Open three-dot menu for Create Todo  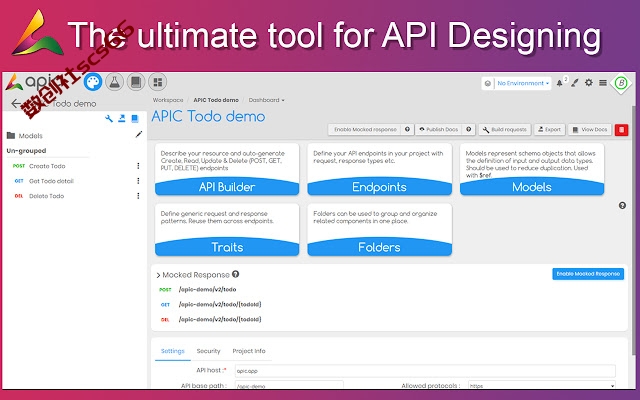[138, 166]
